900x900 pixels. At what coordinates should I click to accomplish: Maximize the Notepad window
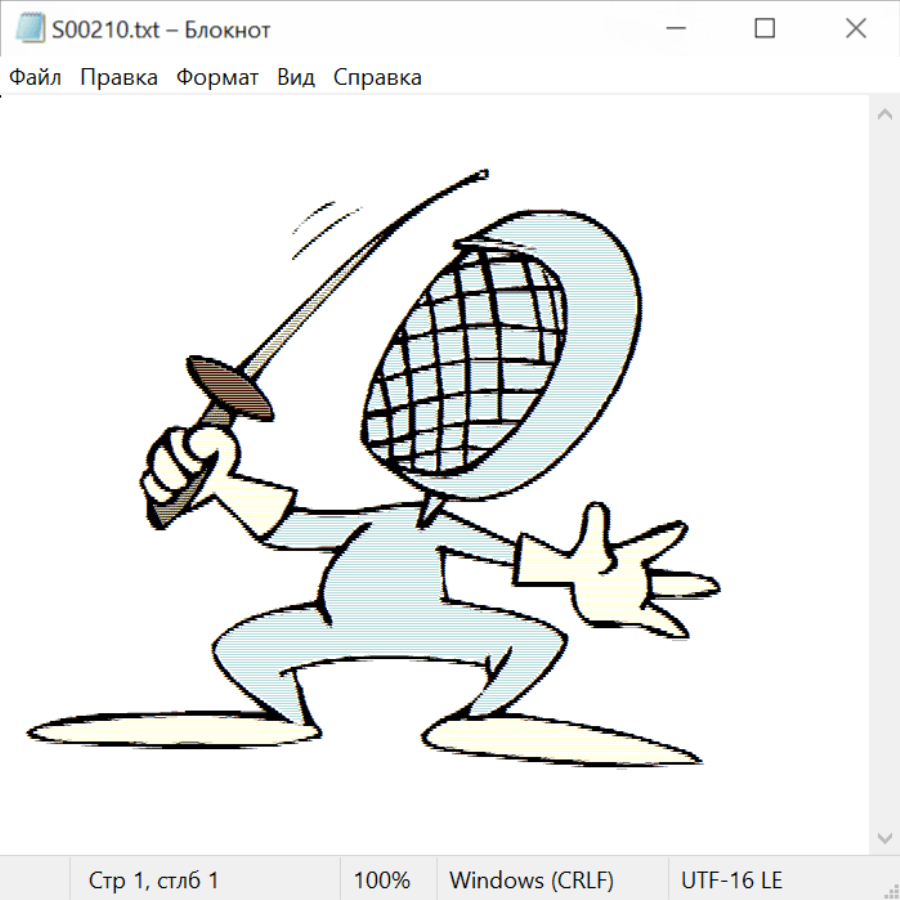[x=764, y=29]
